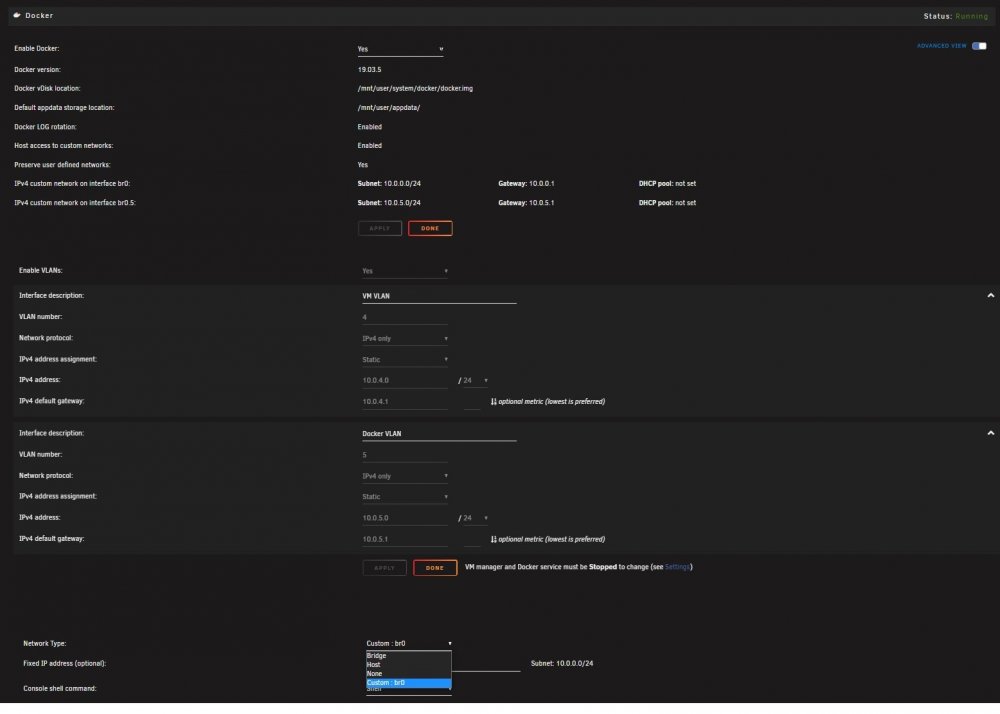Open the Network Type dropdown
Viewport: 1000px width, 714px height.
coord(409,644)
